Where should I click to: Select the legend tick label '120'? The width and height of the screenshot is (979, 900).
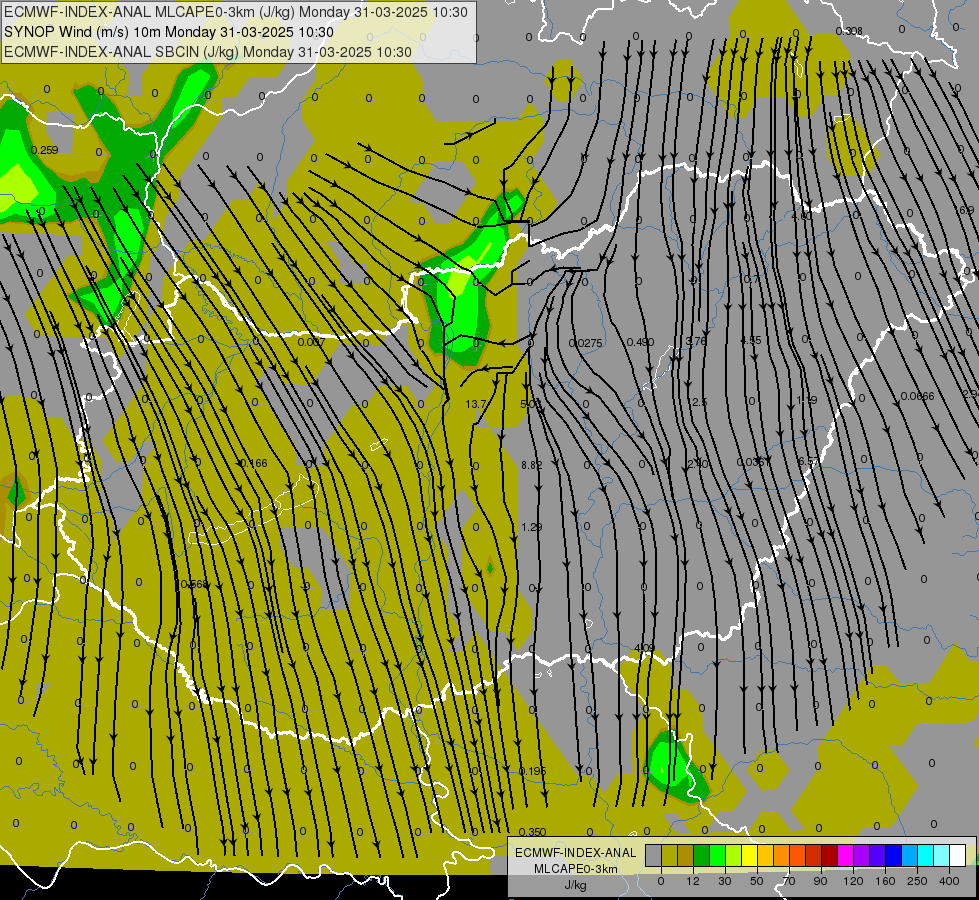click(853, 881)
